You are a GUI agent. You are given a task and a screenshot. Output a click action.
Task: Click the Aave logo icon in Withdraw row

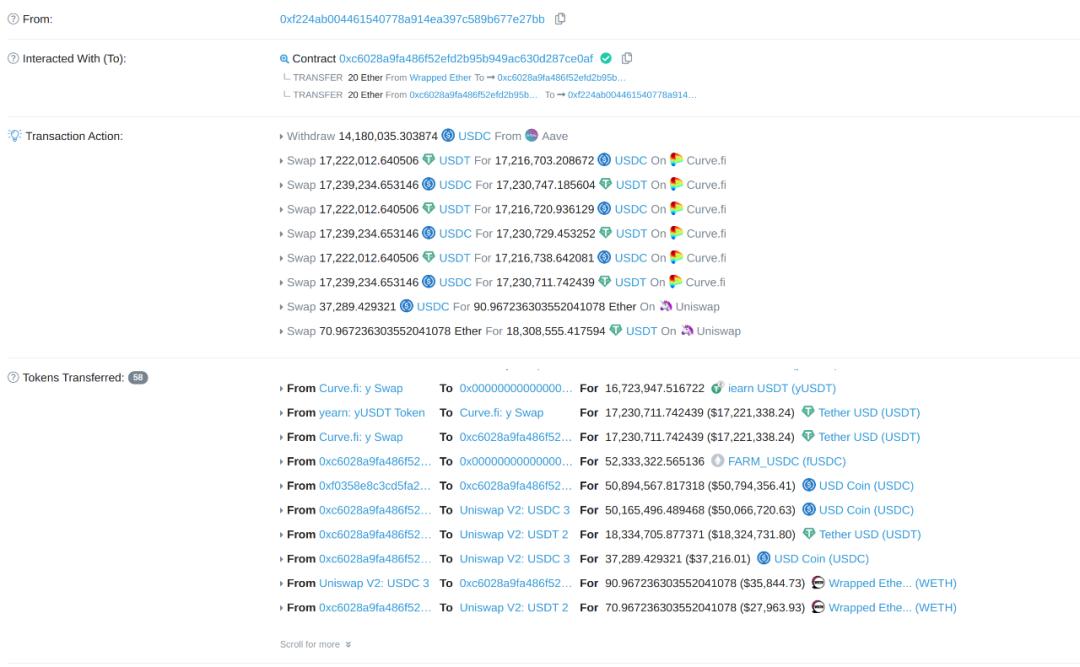[532, 135]
